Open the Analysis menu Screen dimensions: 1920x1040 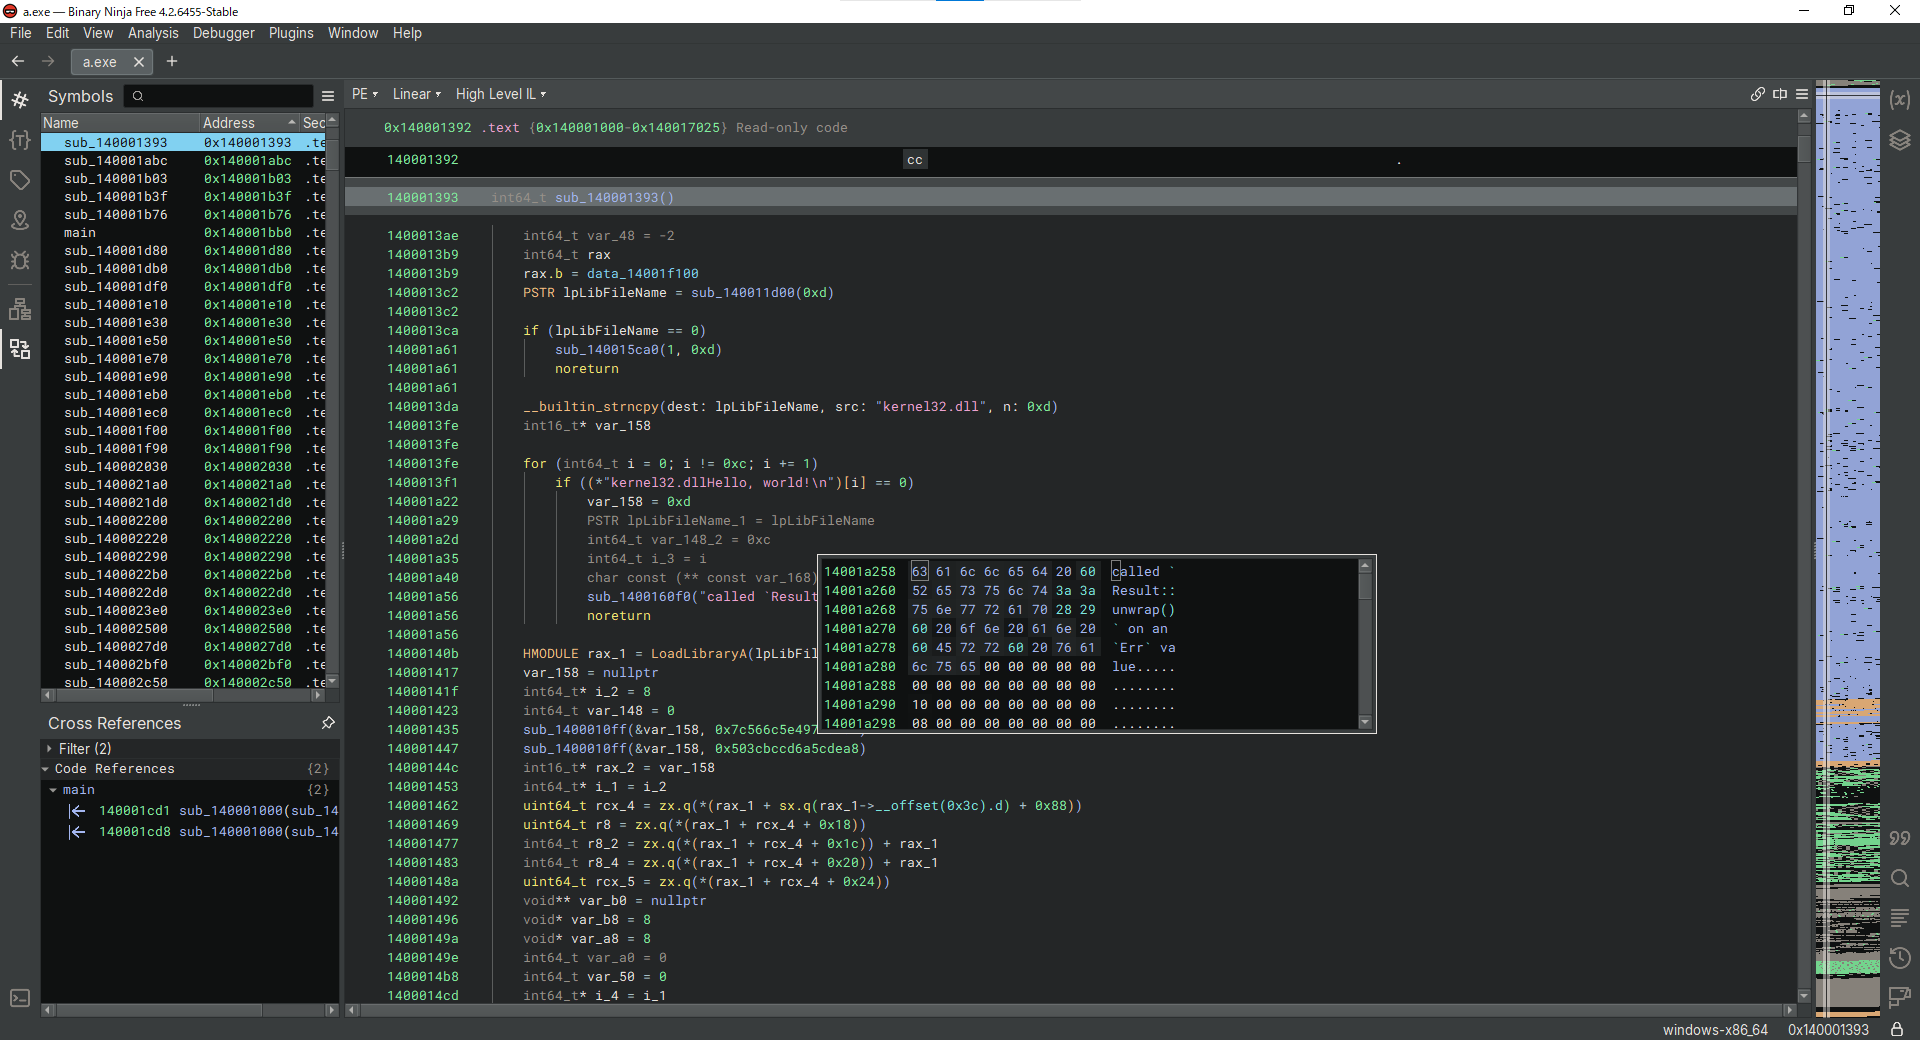153,33
